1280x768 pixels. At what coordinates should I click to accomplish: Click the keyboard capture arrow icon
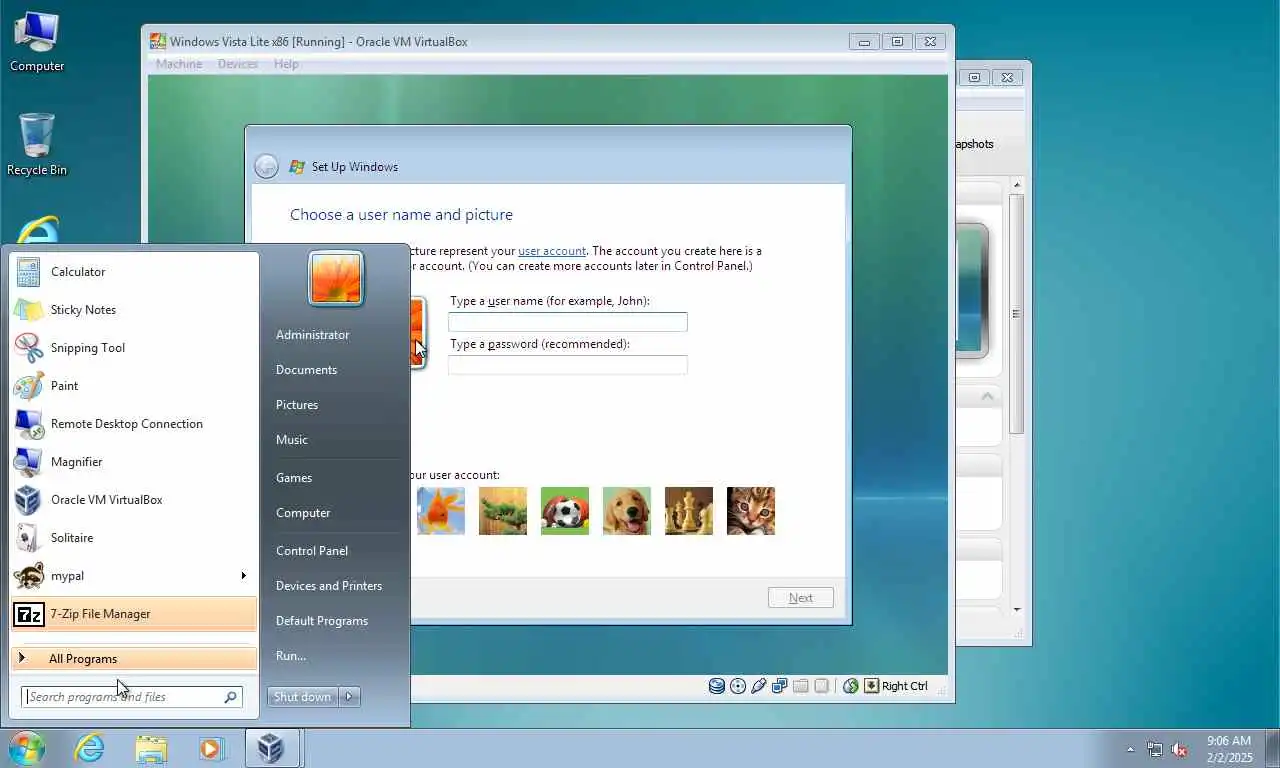[872, 686]
